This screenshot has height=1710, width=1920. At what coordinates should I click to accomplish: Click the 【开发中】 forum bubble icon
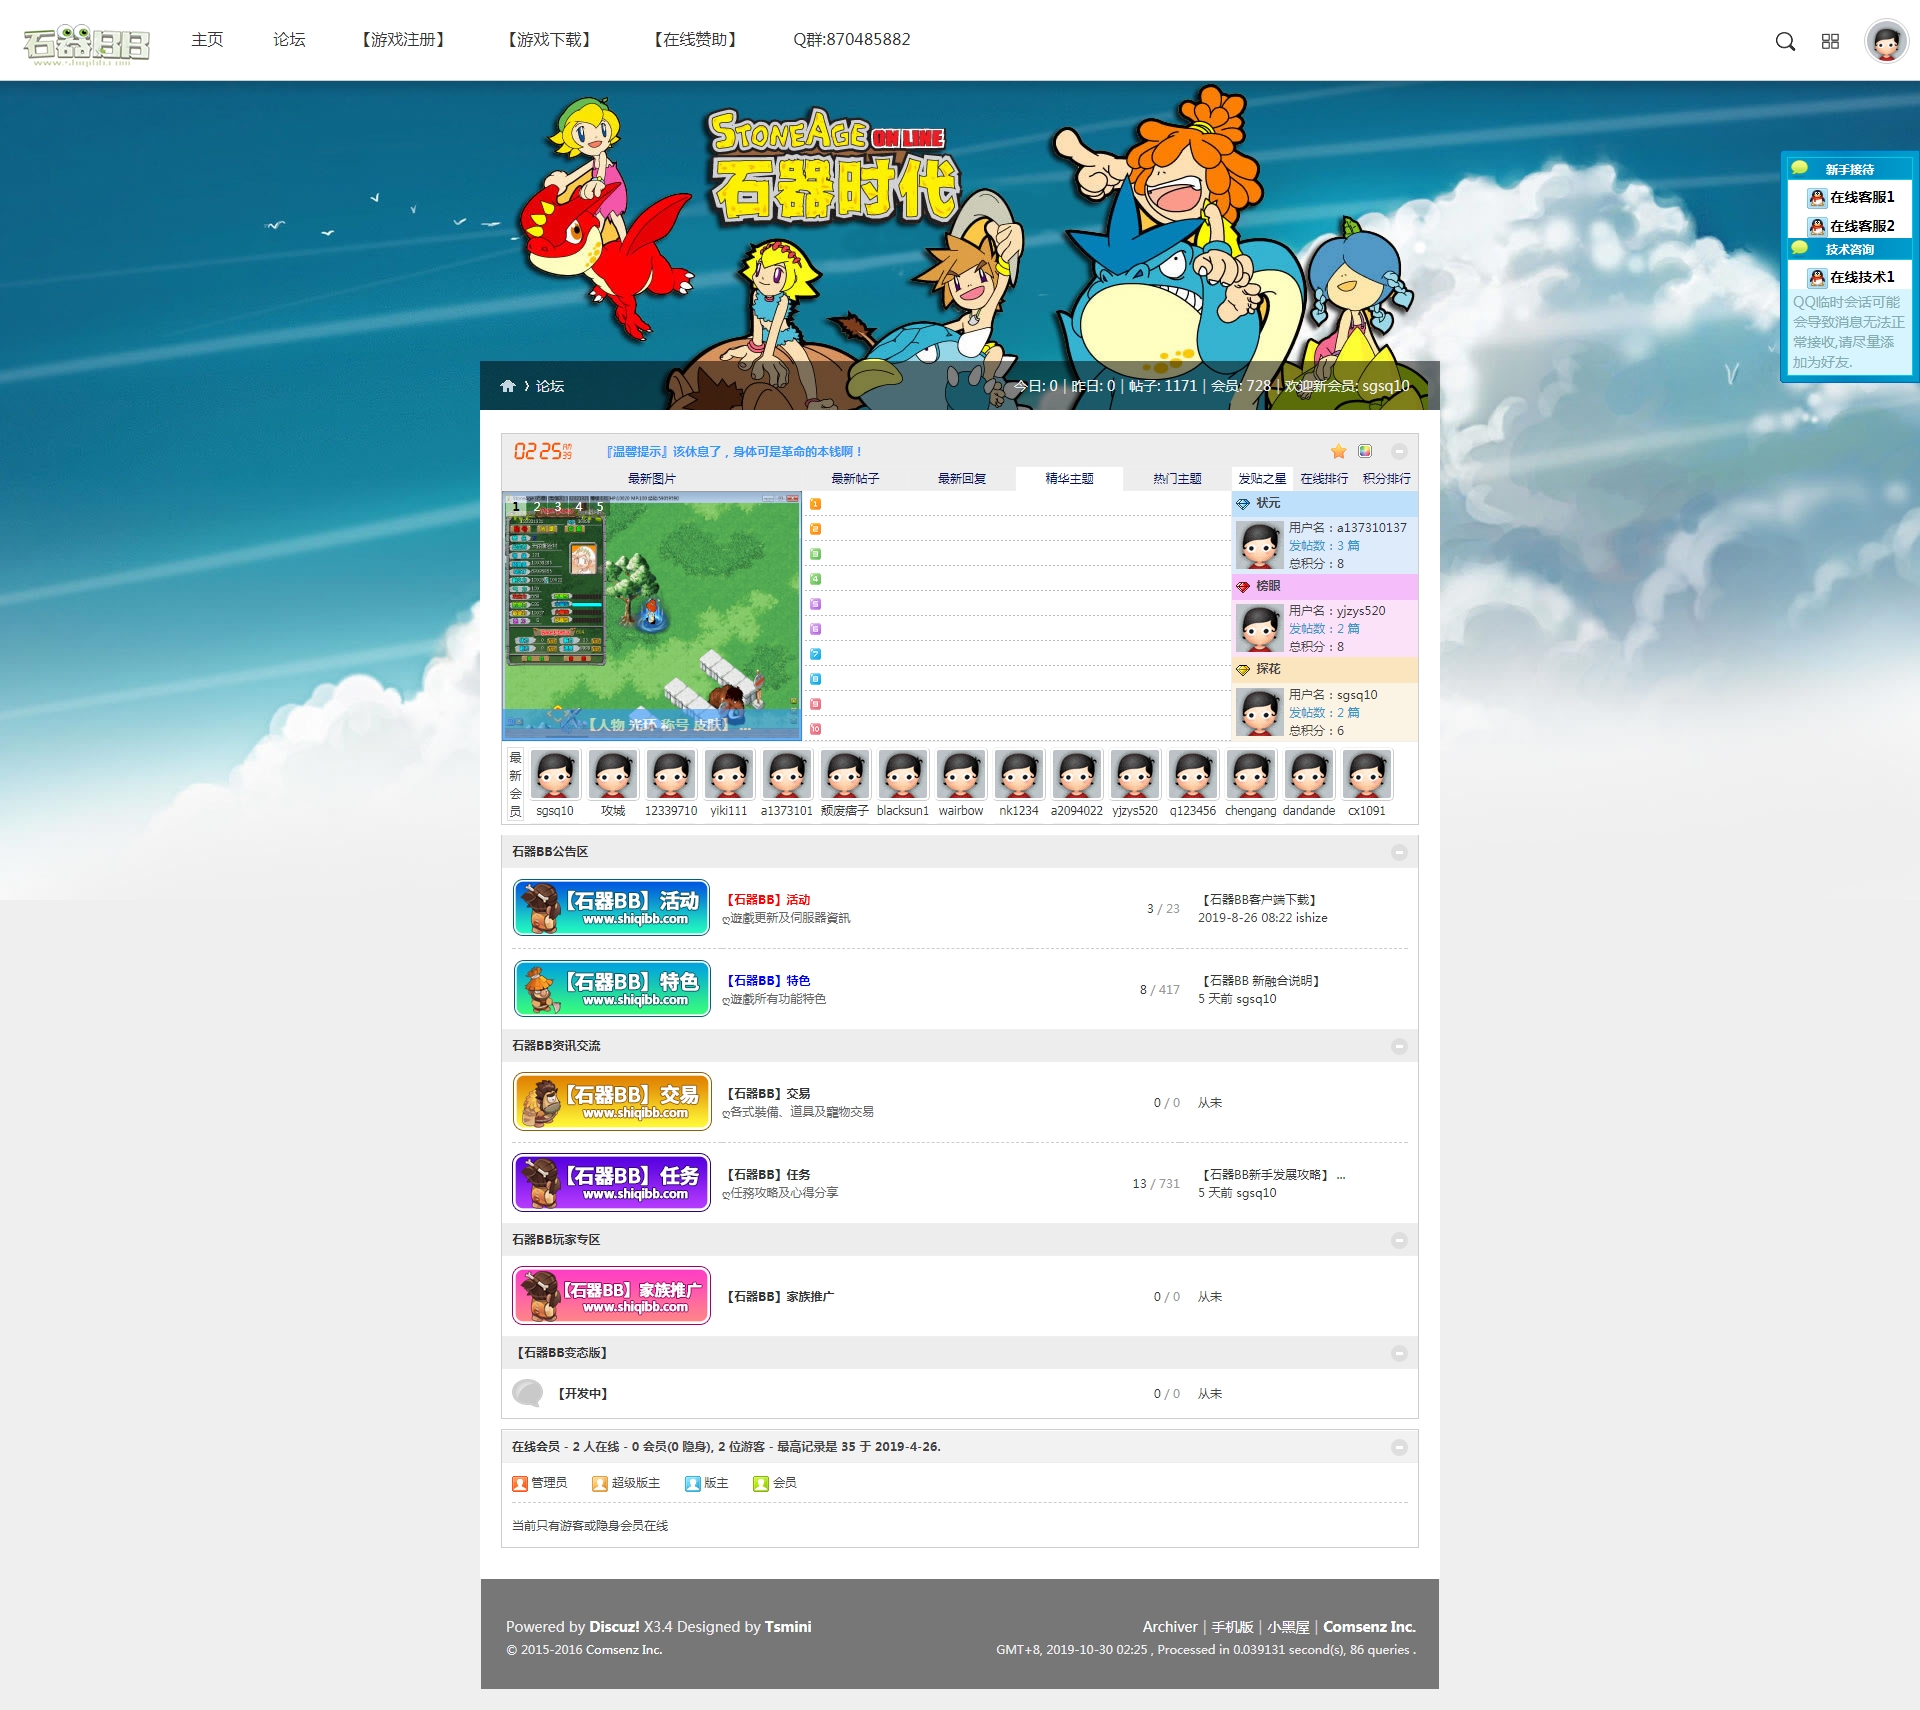pyautogui.click(x=527, y=1393)
